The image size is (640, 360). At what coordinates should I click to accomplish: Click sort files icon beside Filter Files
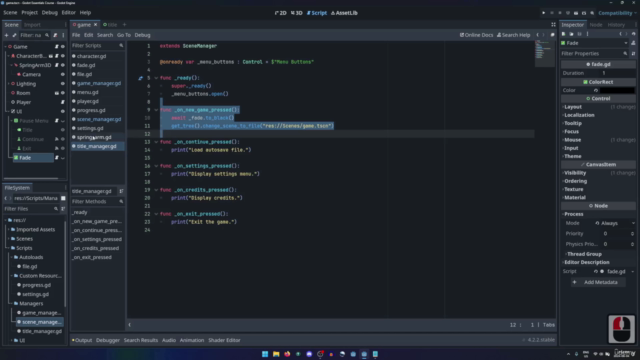(x=63, y=209)
